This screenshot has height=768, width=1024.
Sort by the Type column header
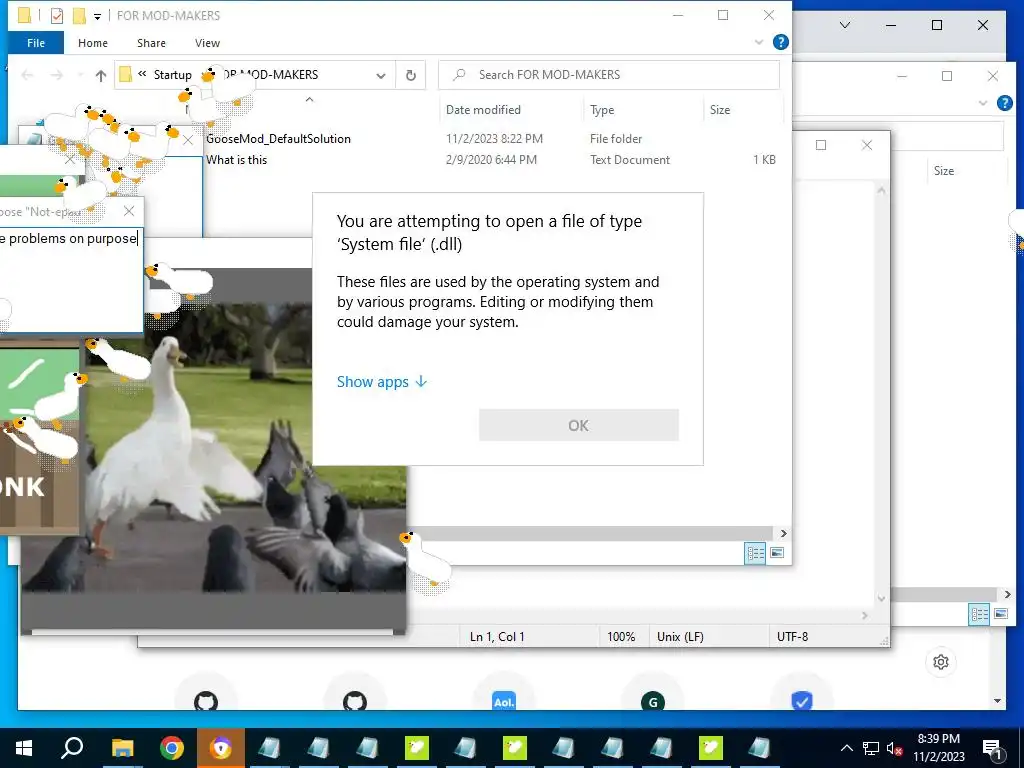pos(602,110)
